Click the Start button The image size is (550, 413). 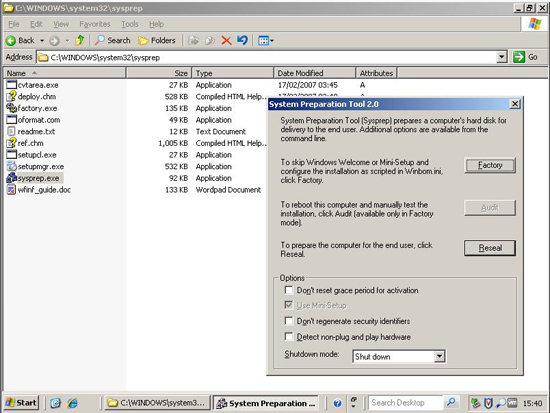[x=21, y=403]
